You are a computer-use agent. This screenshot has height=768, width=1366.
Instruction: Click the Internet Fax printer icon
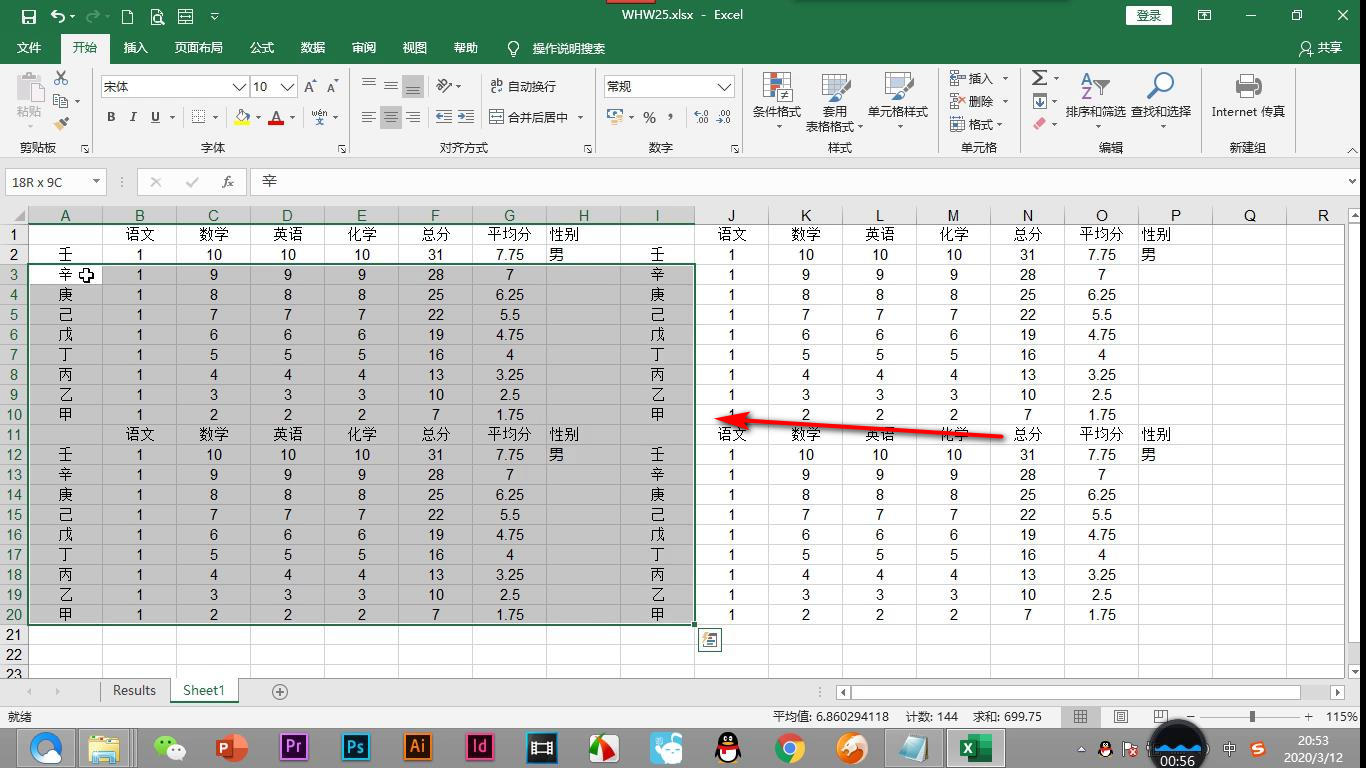click(1248, 86)
